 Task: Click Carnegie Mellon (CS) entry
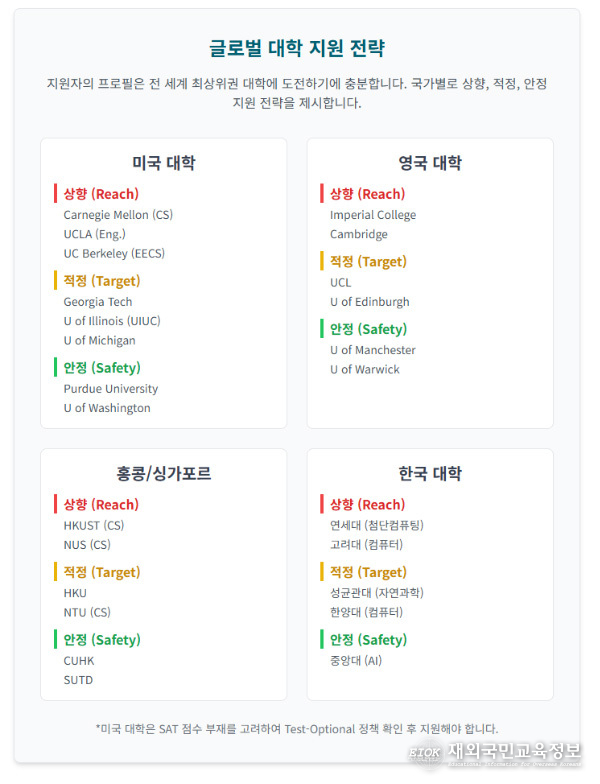point(118,215)
